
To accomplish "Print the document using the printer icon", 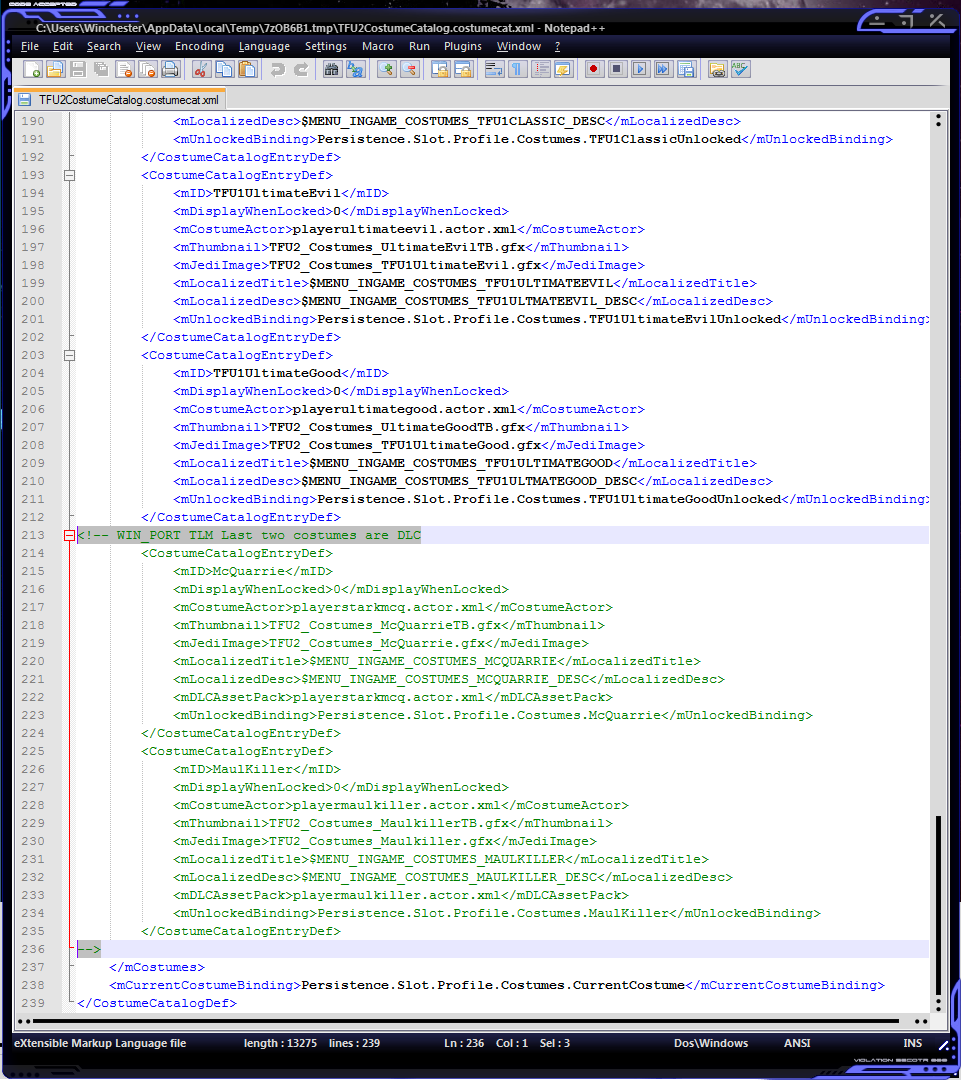I will [x=170, y=69].
